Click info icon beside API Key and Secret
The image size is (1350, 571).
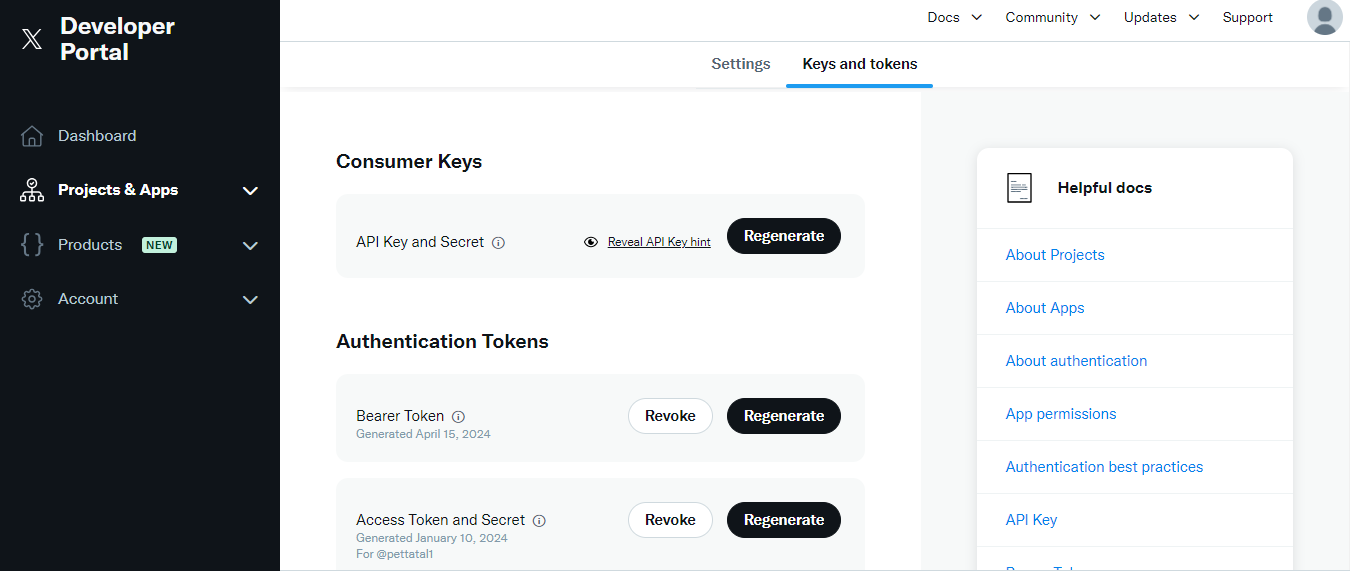pos(499,243)
